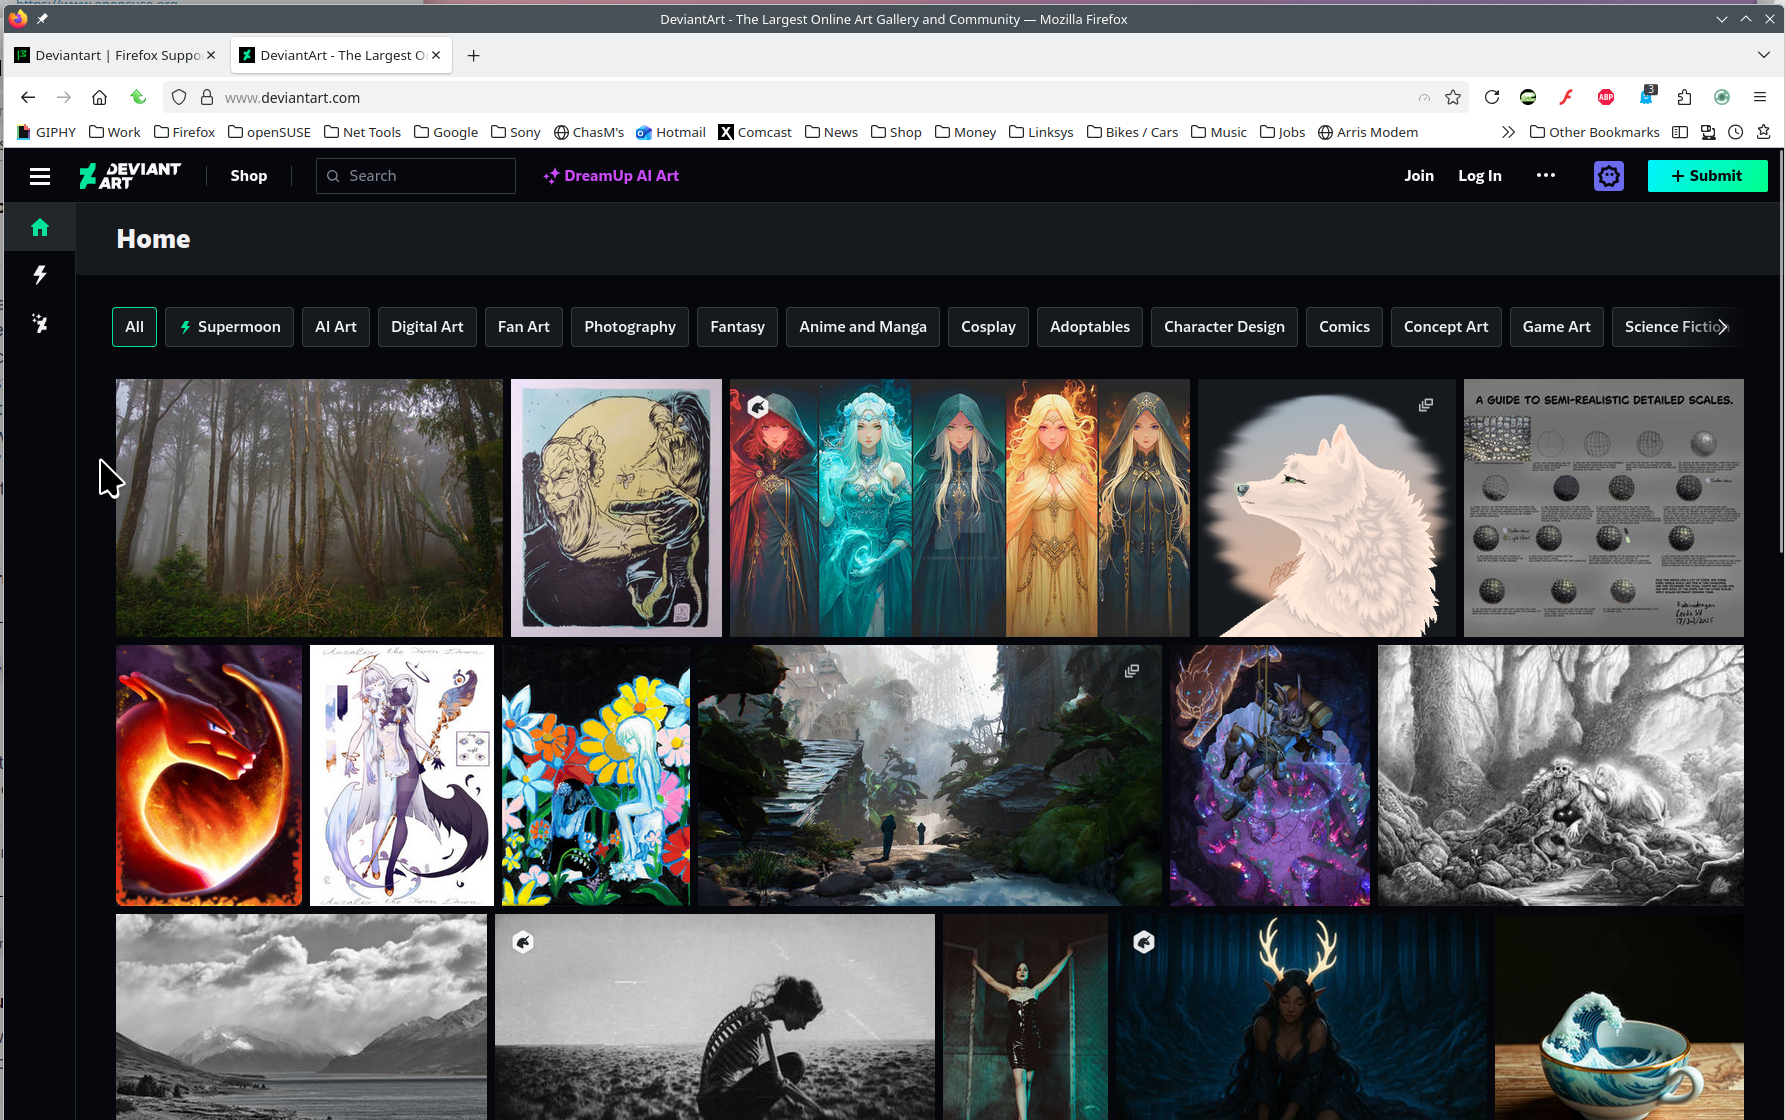This screenshot has width=1785, height=1120.
Task: Select the Supermoon category filter
Action: tap(229, 327)
